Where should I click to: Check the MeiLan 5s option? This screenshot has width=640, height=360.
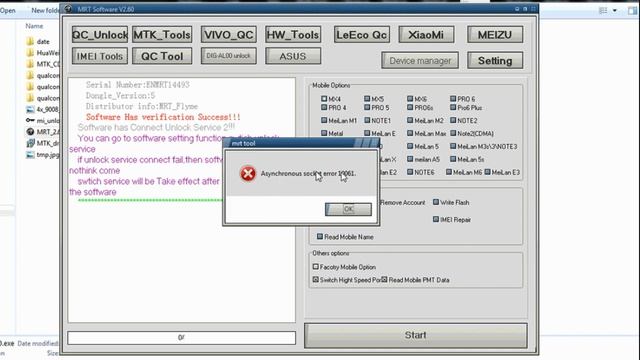click(453, 159)
